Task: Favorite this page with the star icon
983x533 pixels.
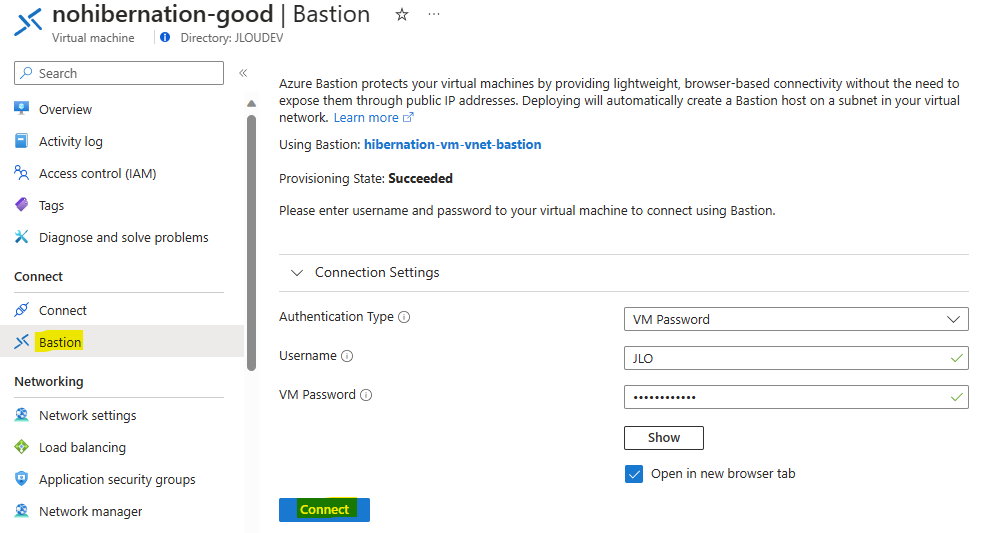Action: [x=402, y=14]
